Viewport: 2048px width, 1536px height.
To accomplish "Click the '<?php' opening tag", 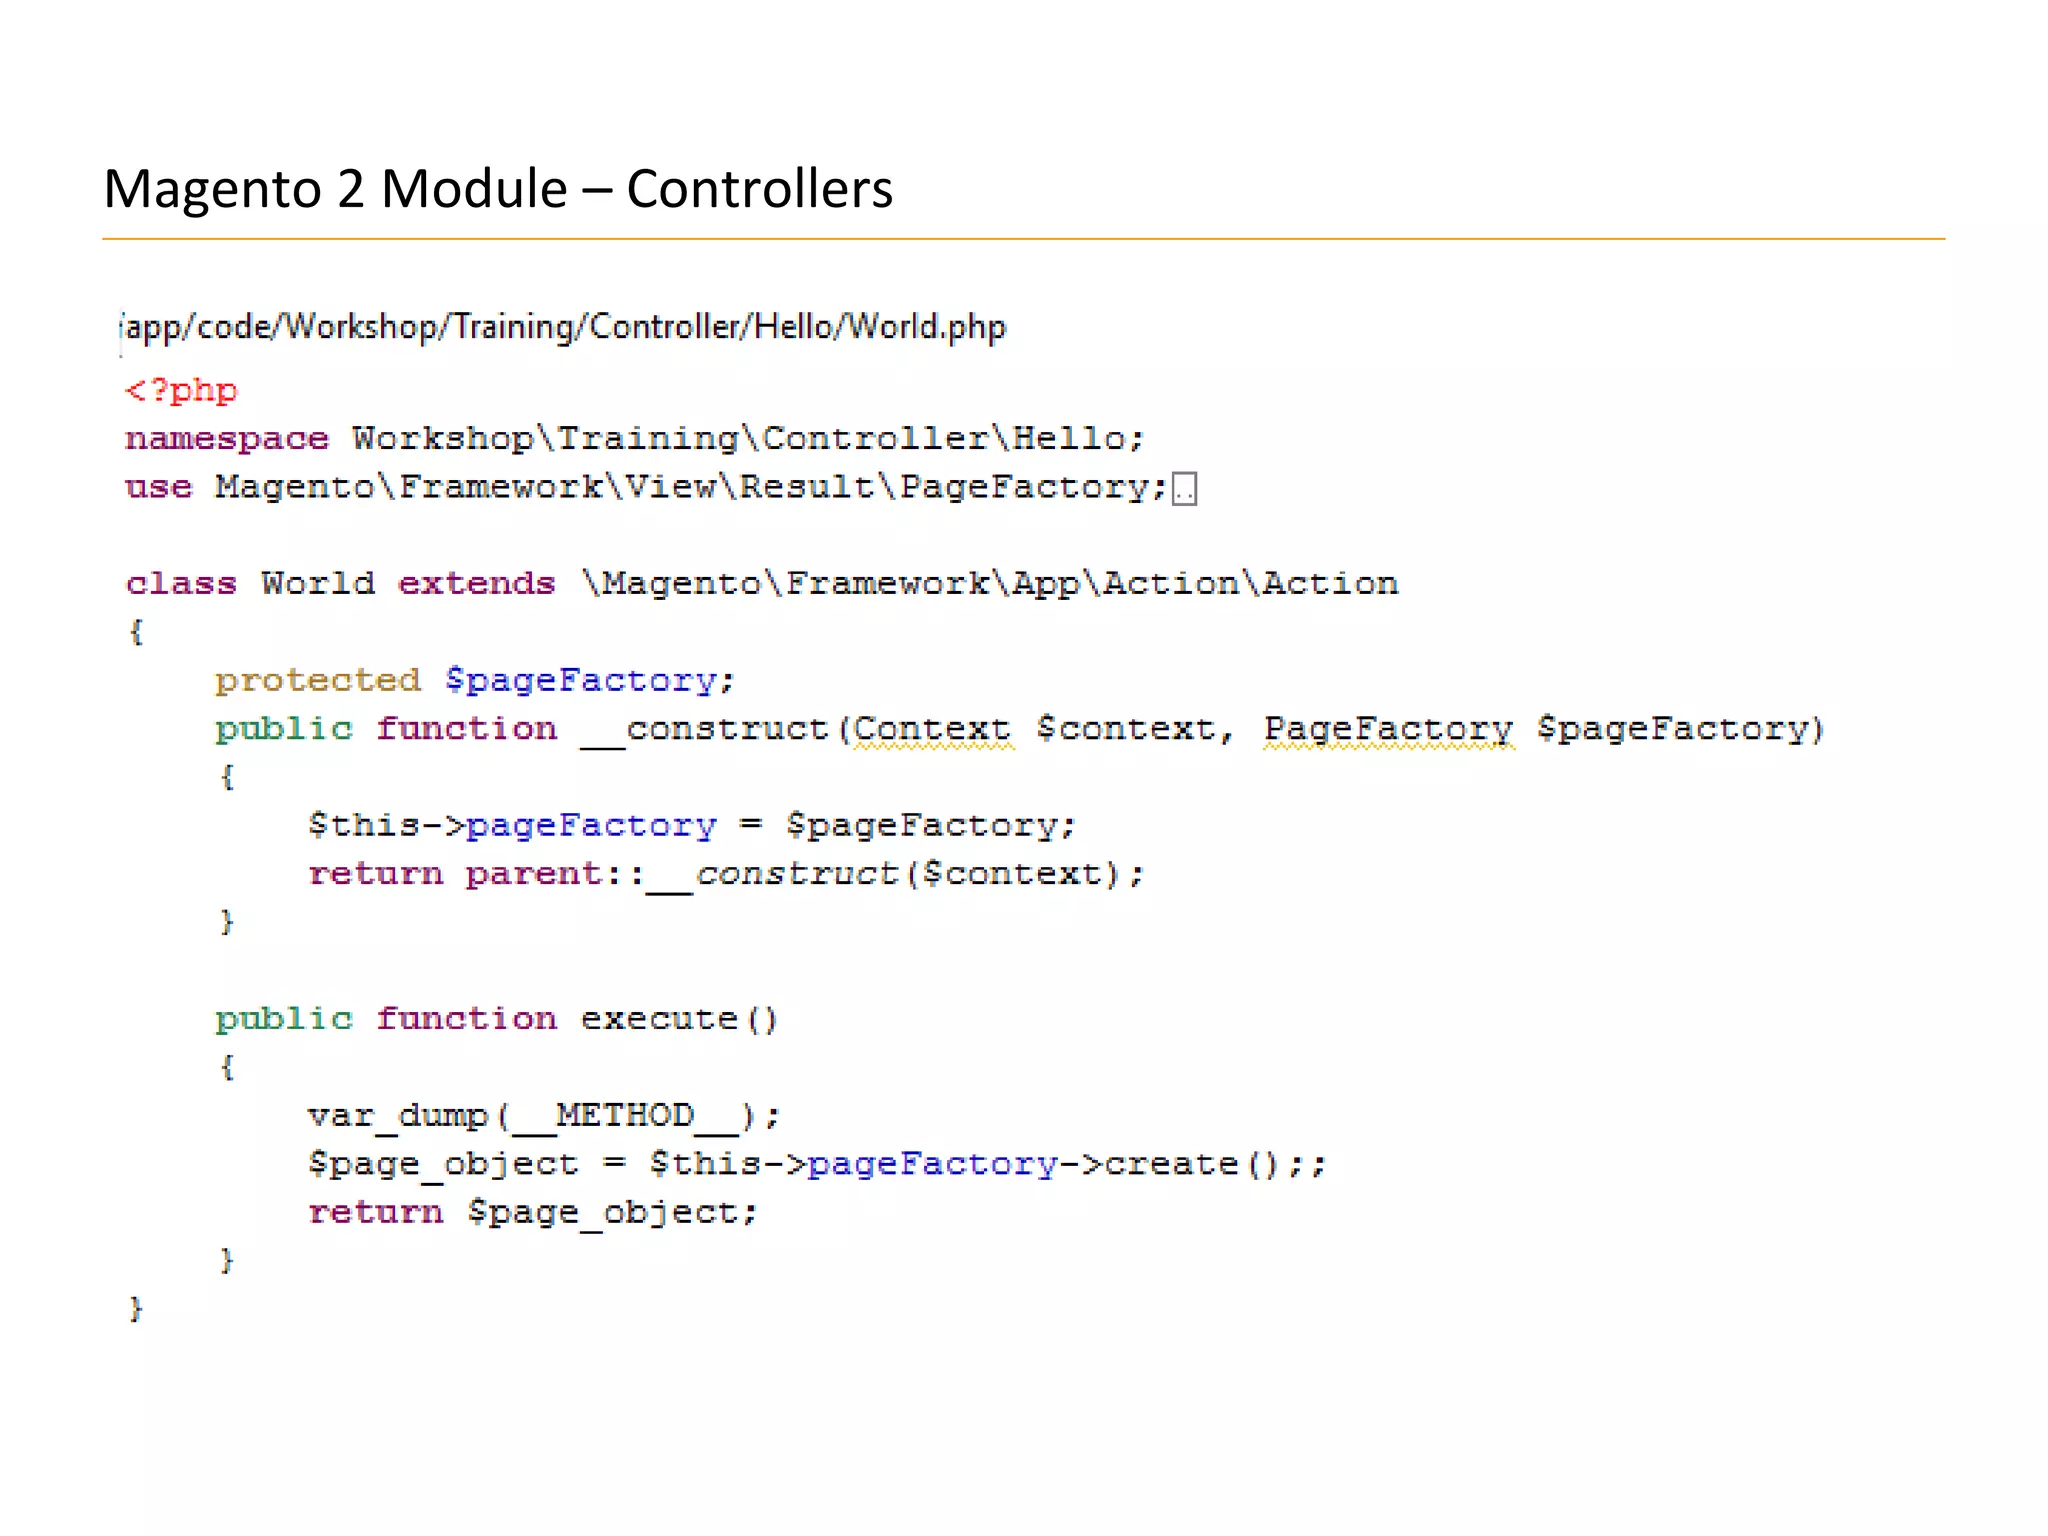I will [181, 390].
